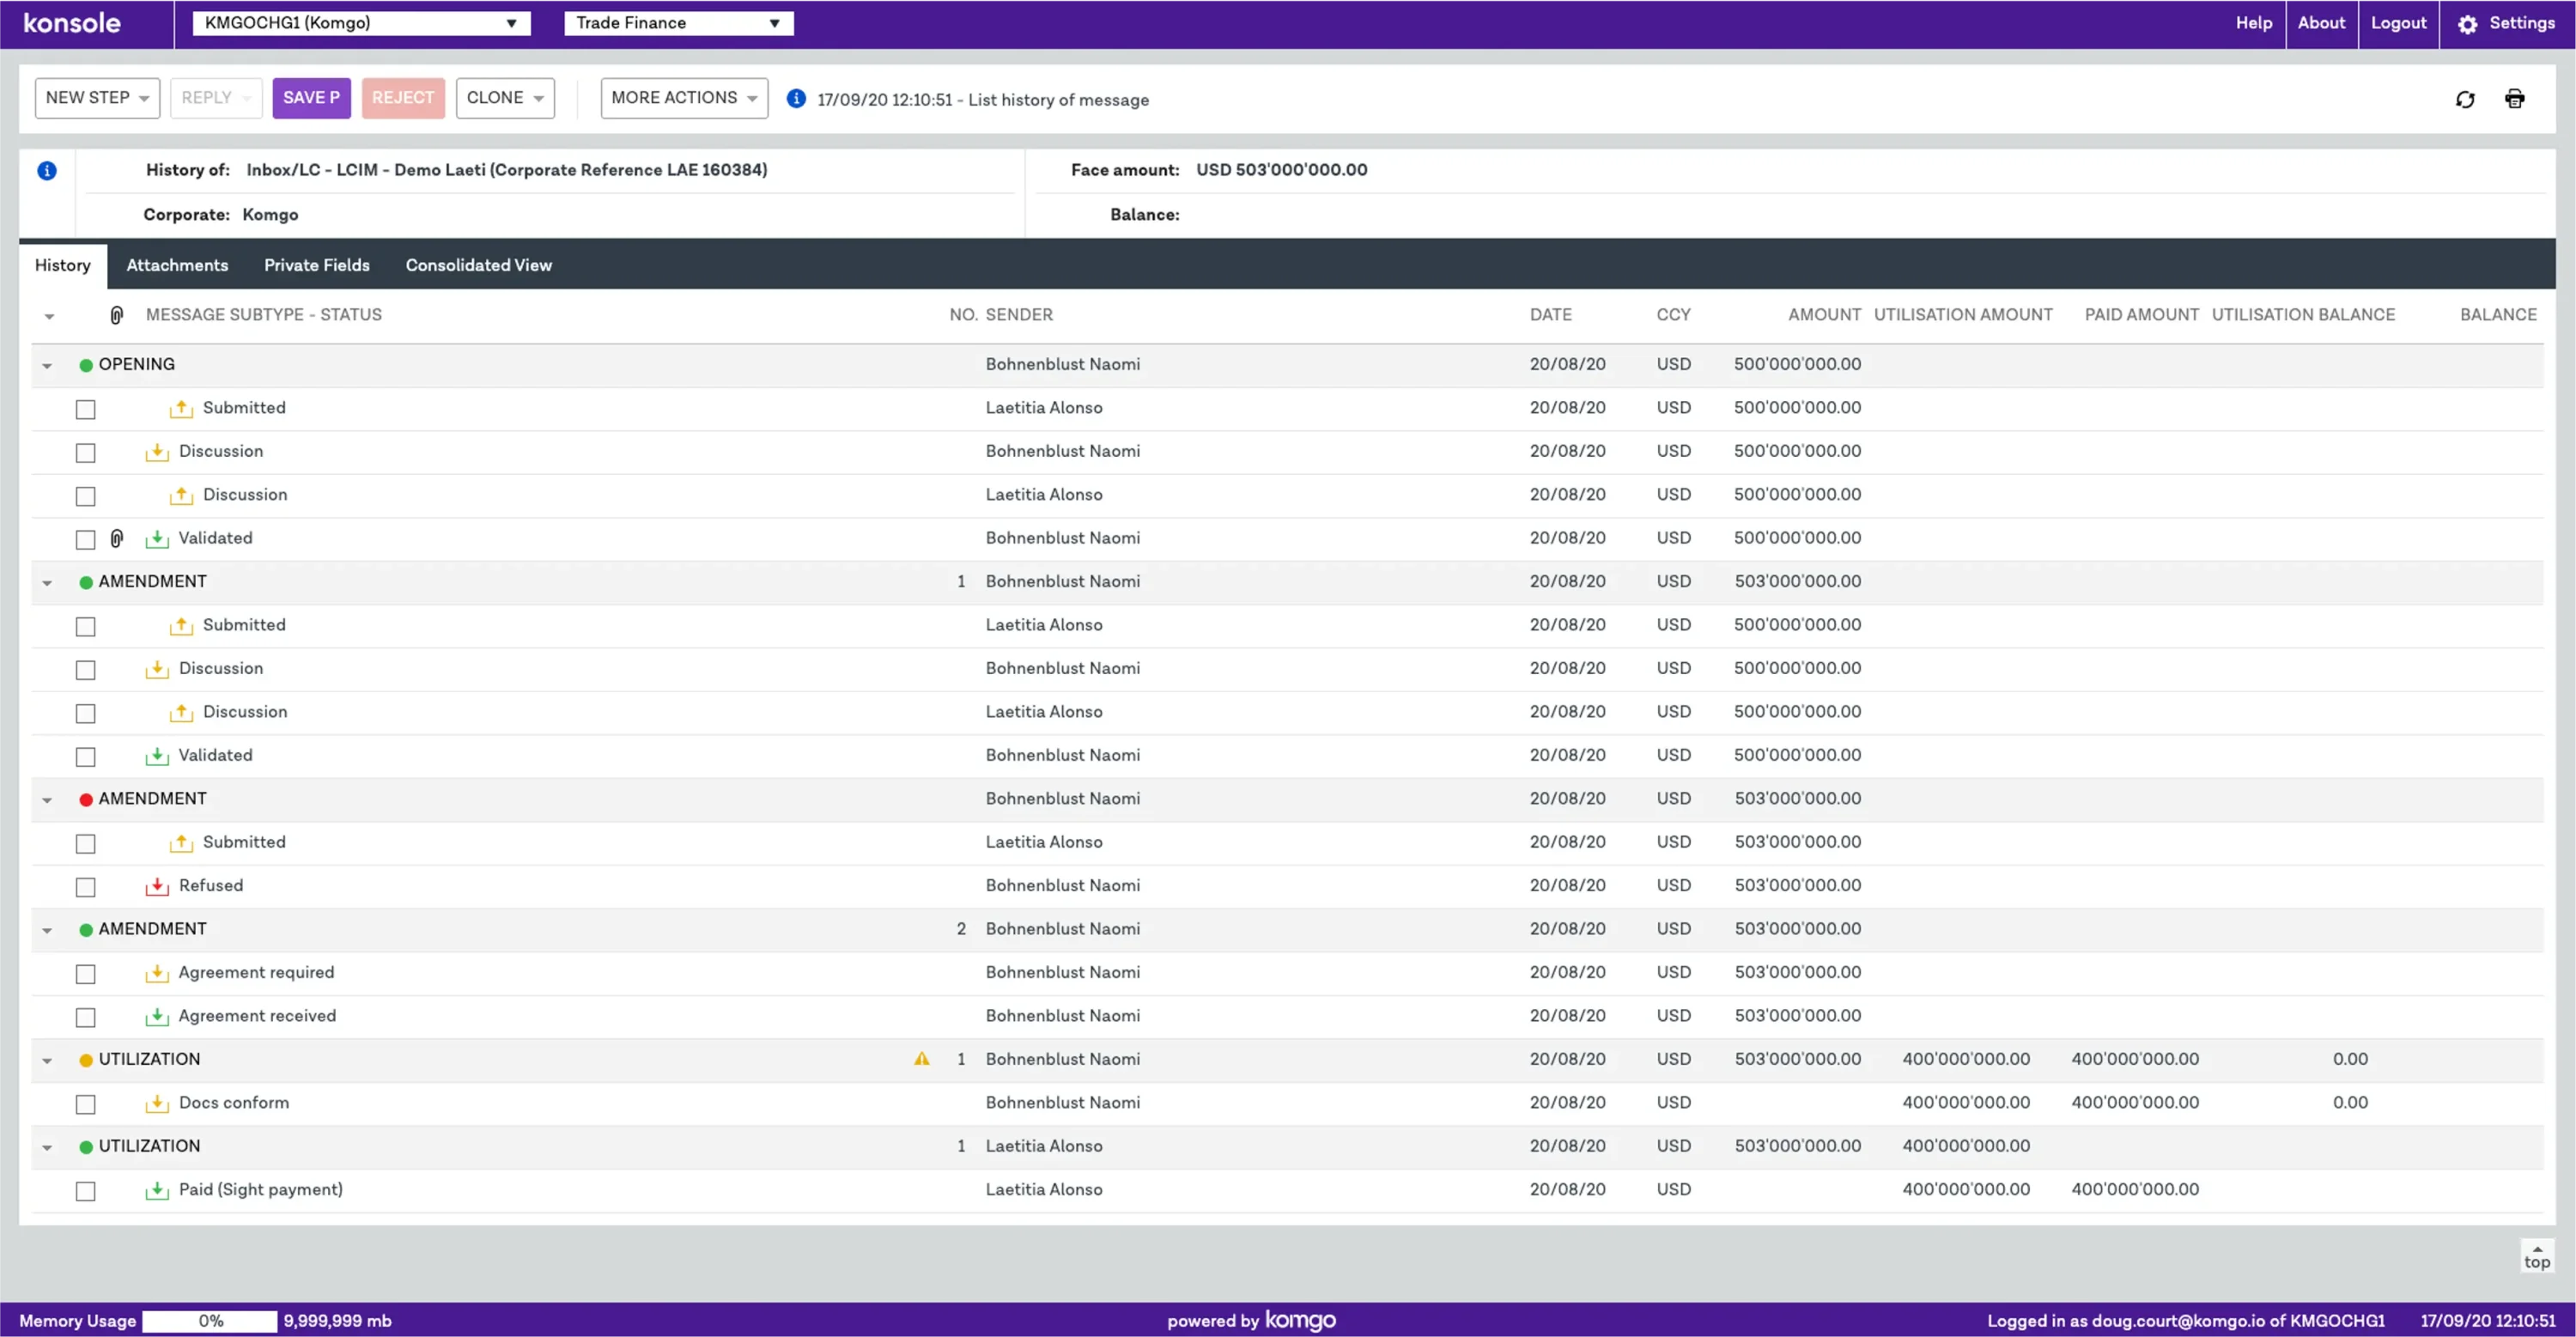
Task: Open the NEW STEP button menu
Action: pos(97,98)
